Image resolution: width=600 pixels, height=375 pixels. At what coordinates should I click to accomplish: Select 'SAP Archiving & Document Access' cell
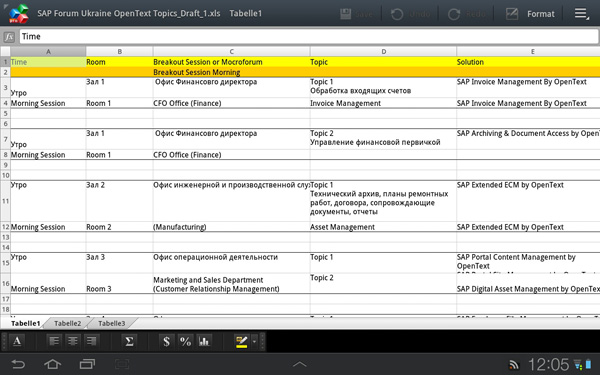coord(528,139)
